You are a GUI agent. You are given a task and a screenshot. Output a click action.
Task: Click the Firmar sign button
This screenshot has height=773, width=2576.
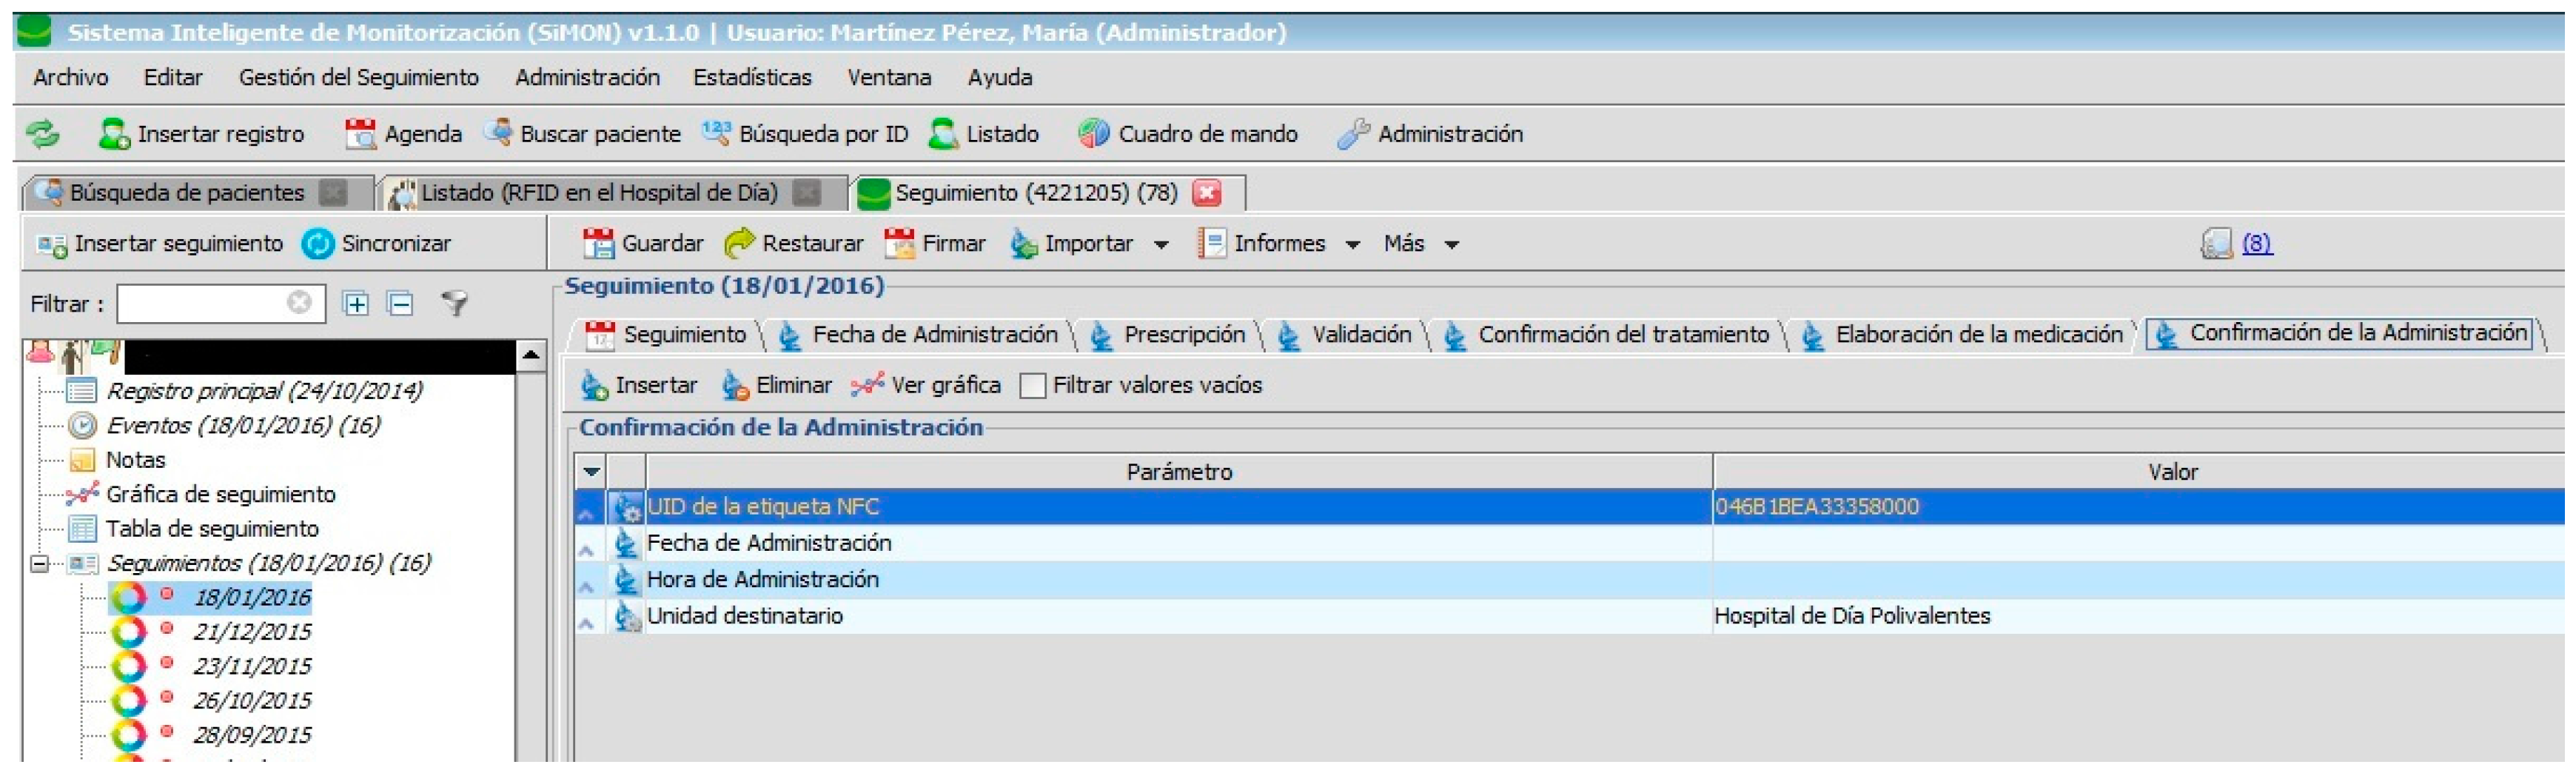pos(935,244)
